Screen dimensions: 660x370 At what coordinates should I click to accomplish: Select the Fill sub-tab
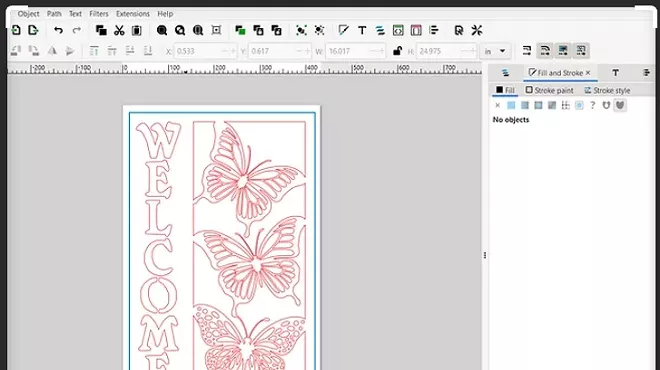pos(505,90)
